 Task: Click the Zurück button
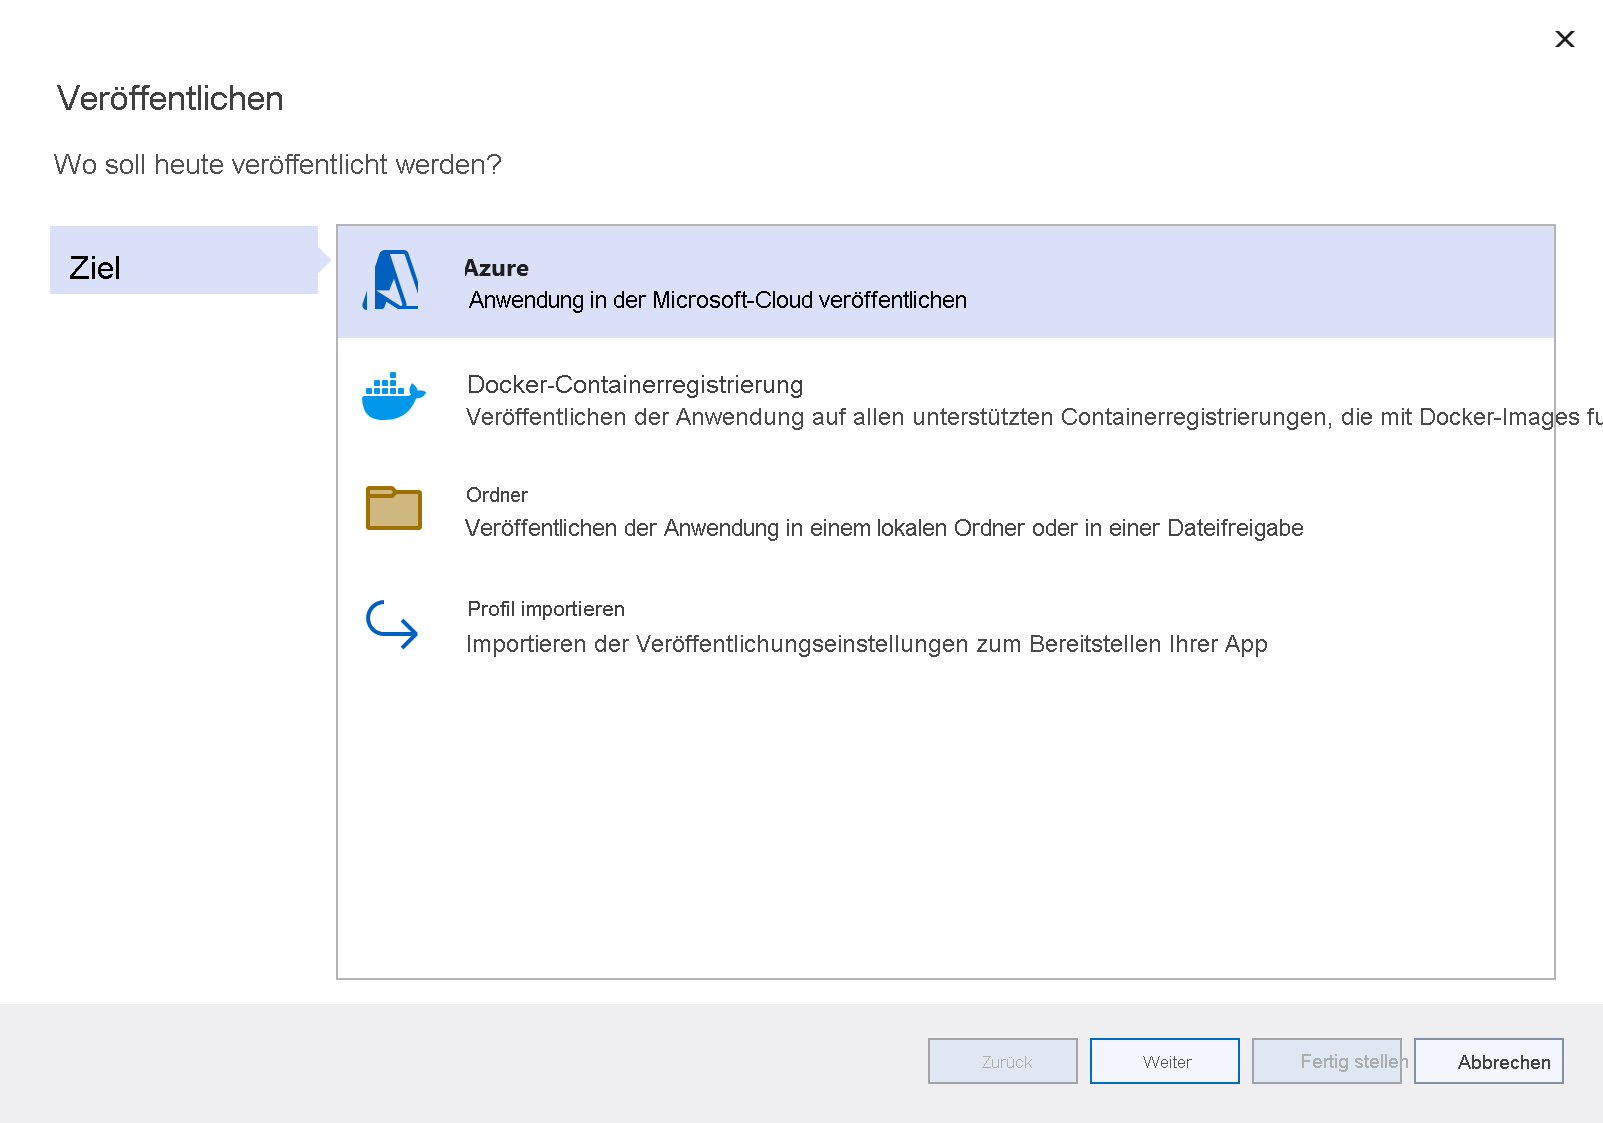tap(1003, 1061)
